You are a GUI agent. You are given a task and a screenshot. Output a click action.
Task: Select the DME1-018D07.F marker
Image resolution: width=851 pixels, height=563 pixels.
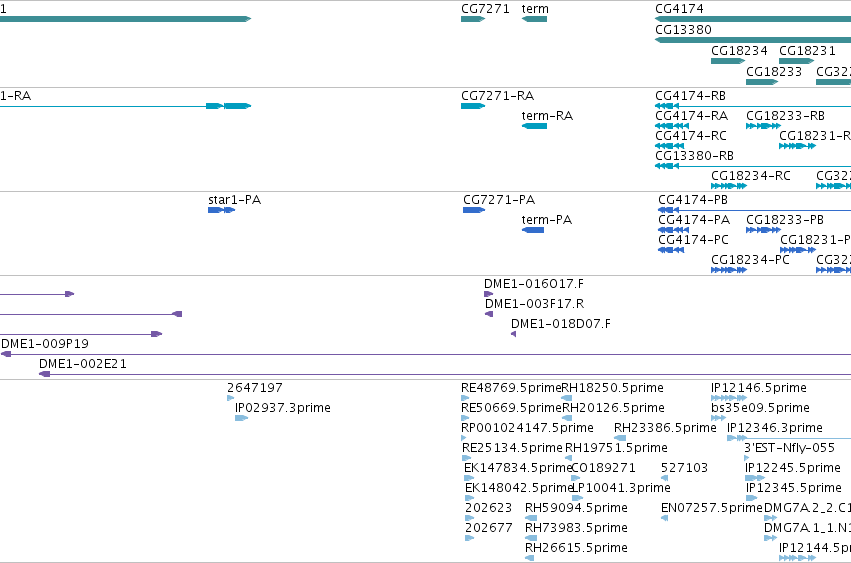coord(513,334)
